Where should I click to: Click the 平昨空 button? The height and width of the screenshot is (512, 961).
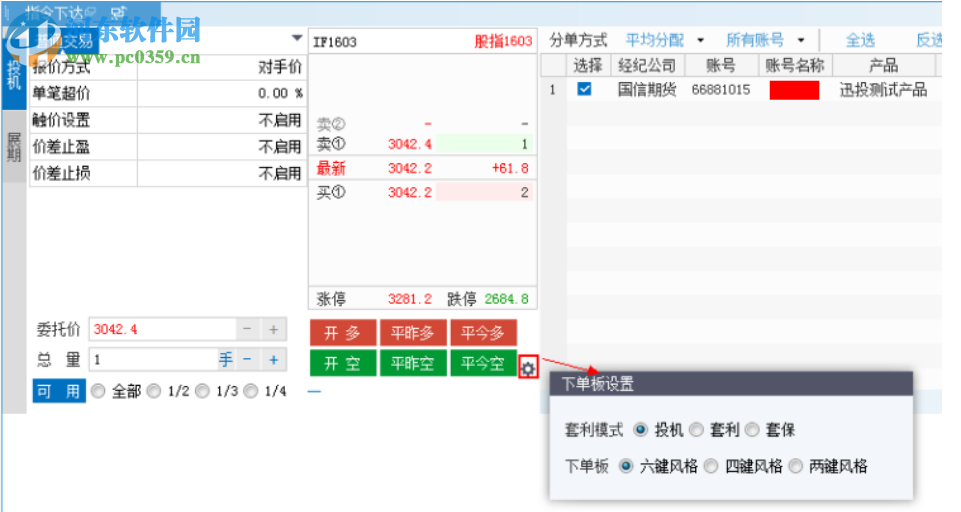412,363
